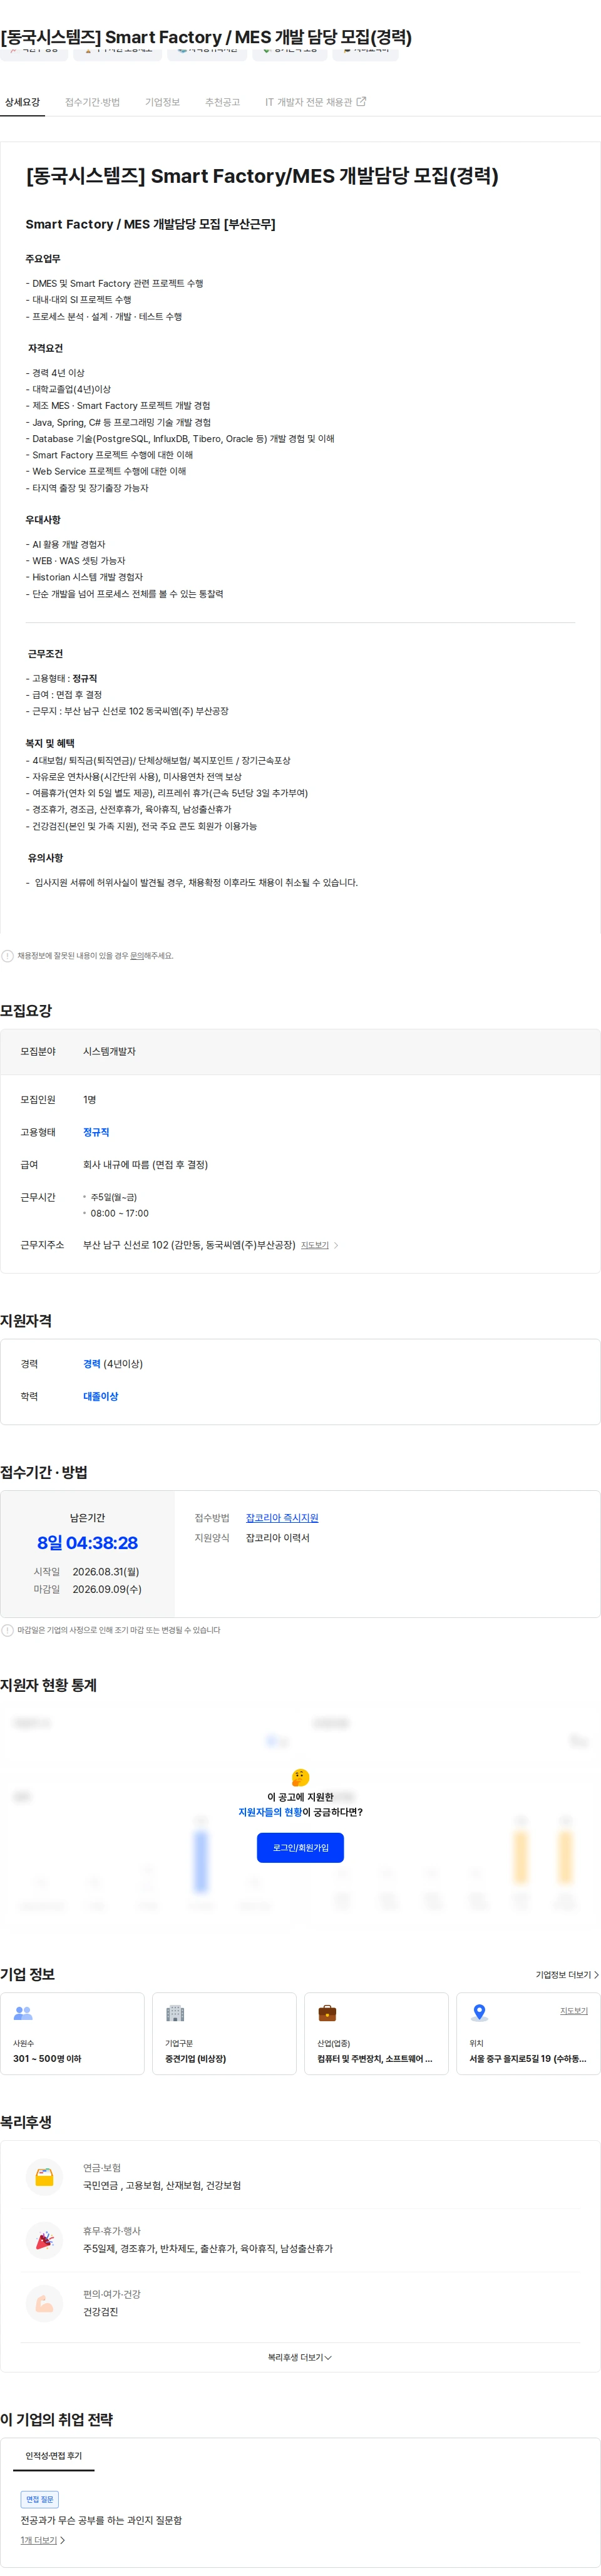
Task: Open the 기업정보 tab
Action: click(x=162, y=102)
